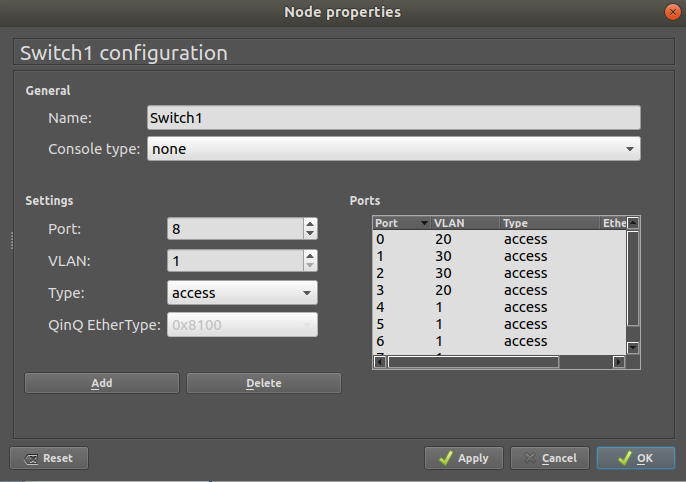686x482 pixels.
Task: Click access type cell of port 3
Action: (525, 290)
